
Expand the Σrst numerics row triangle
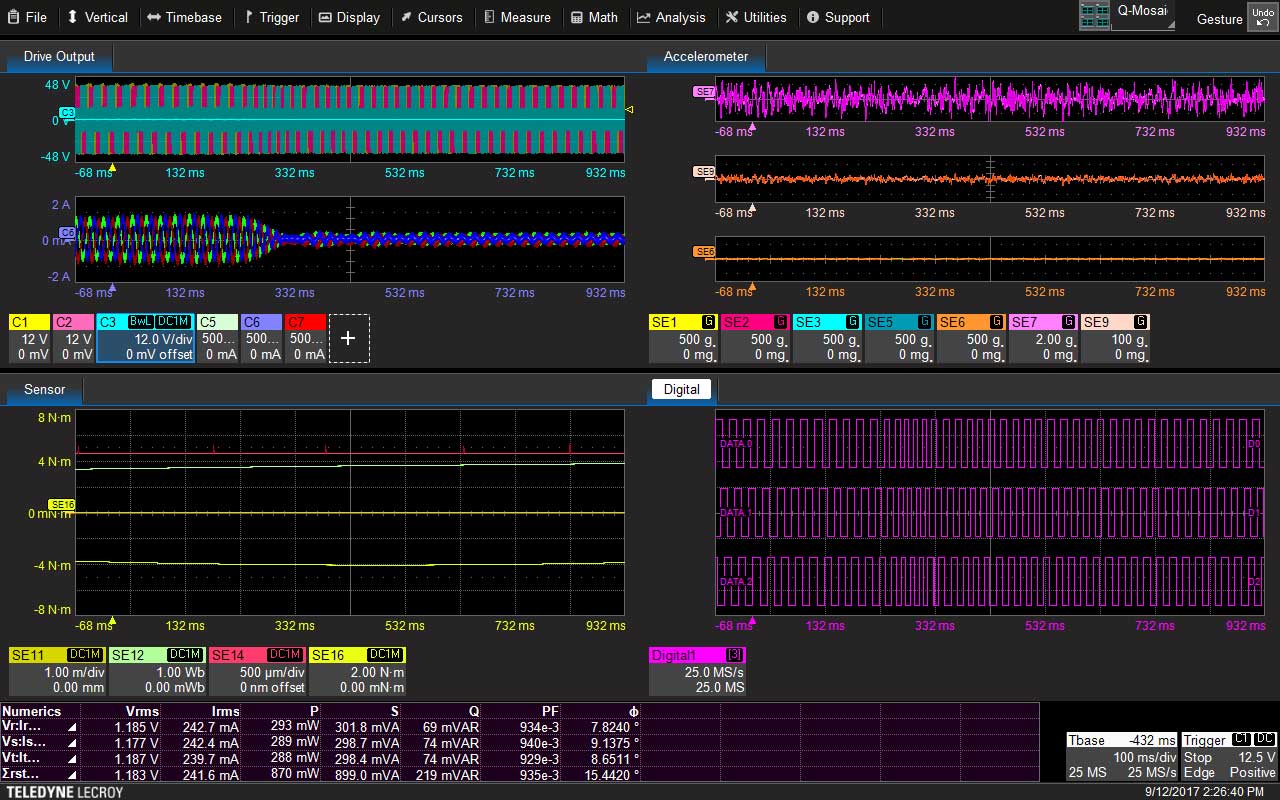pyautogui.click(x=71, y=774)
